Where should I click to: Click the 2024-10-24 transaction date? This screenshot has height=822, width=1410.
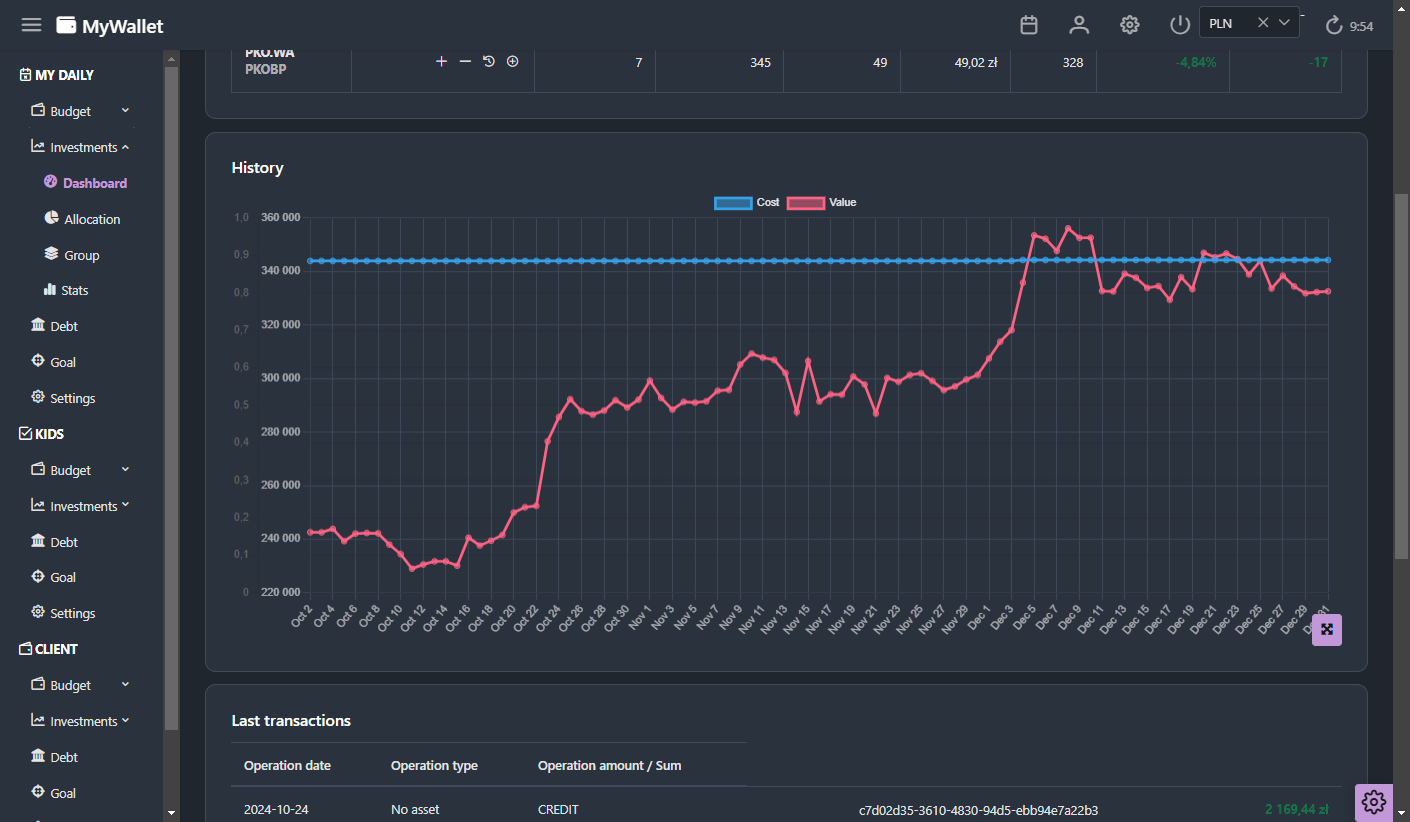[276, 810]
